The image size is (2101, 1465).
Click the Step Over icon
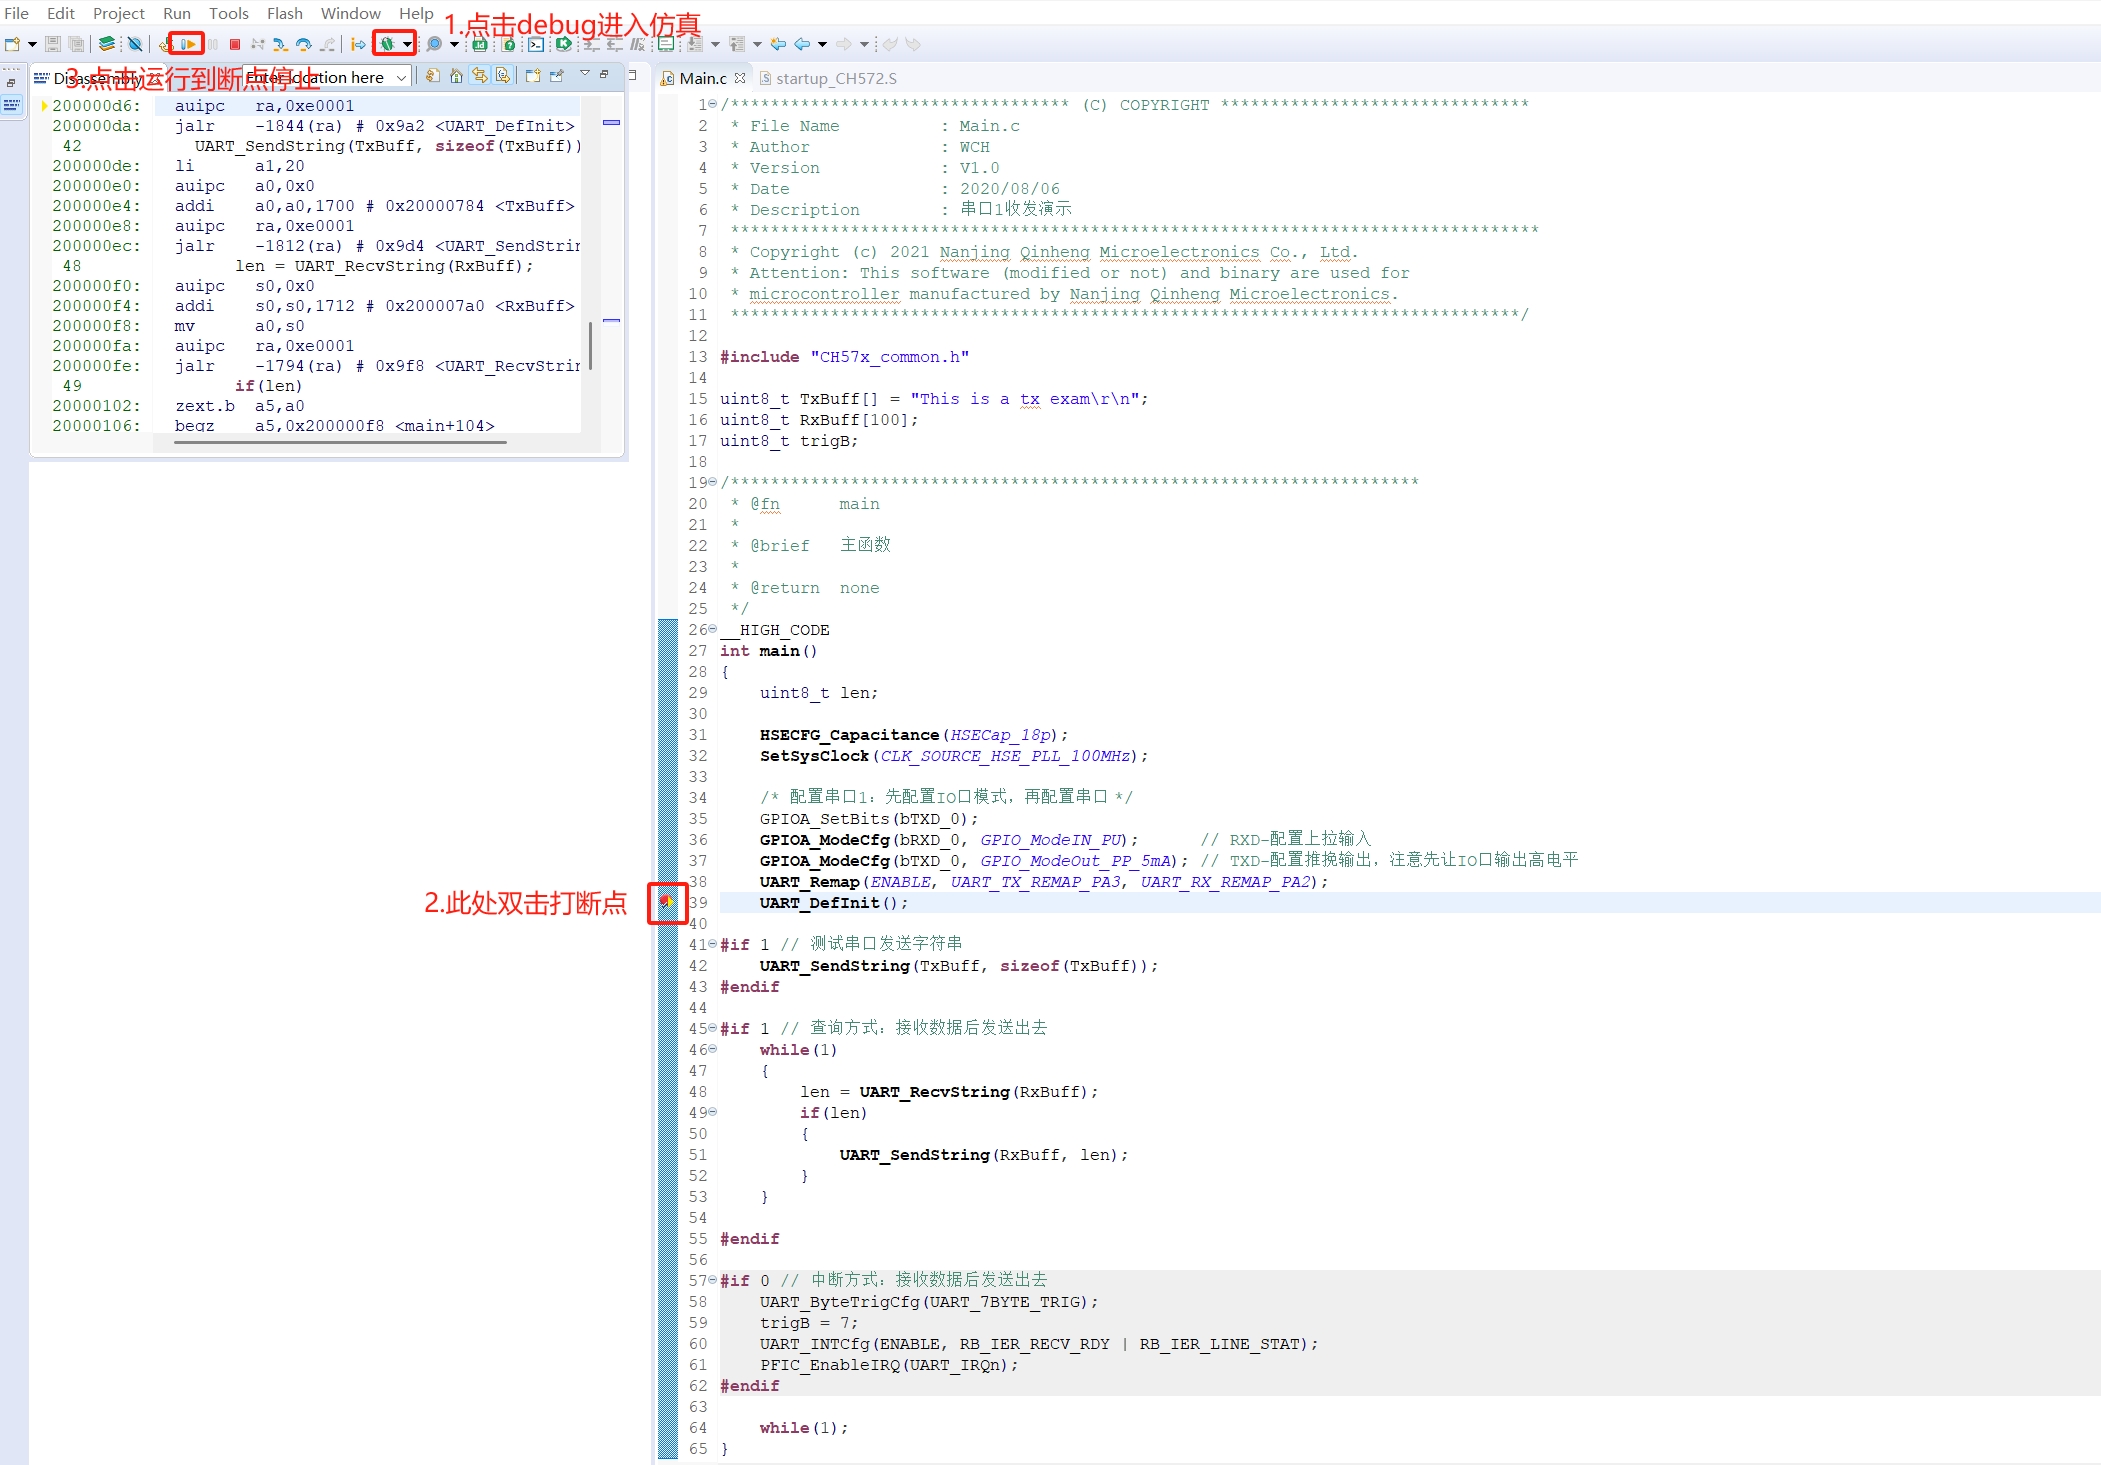303,44
